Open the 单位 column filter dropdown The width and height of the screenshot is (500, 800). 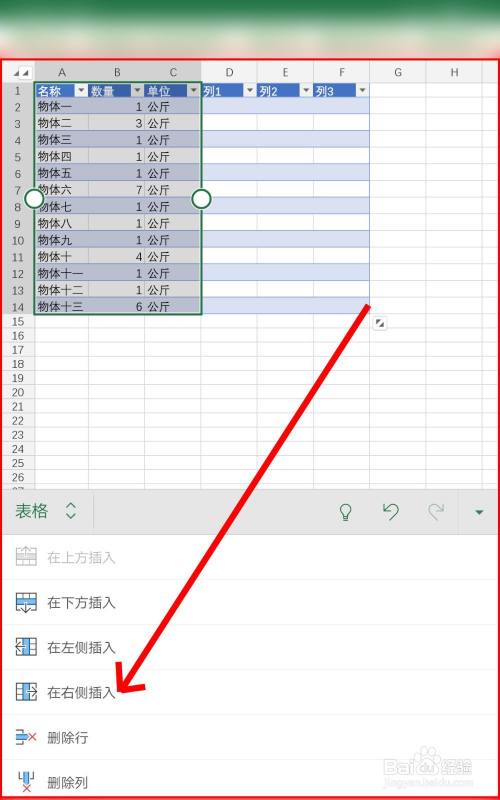[x=193, y=91]
